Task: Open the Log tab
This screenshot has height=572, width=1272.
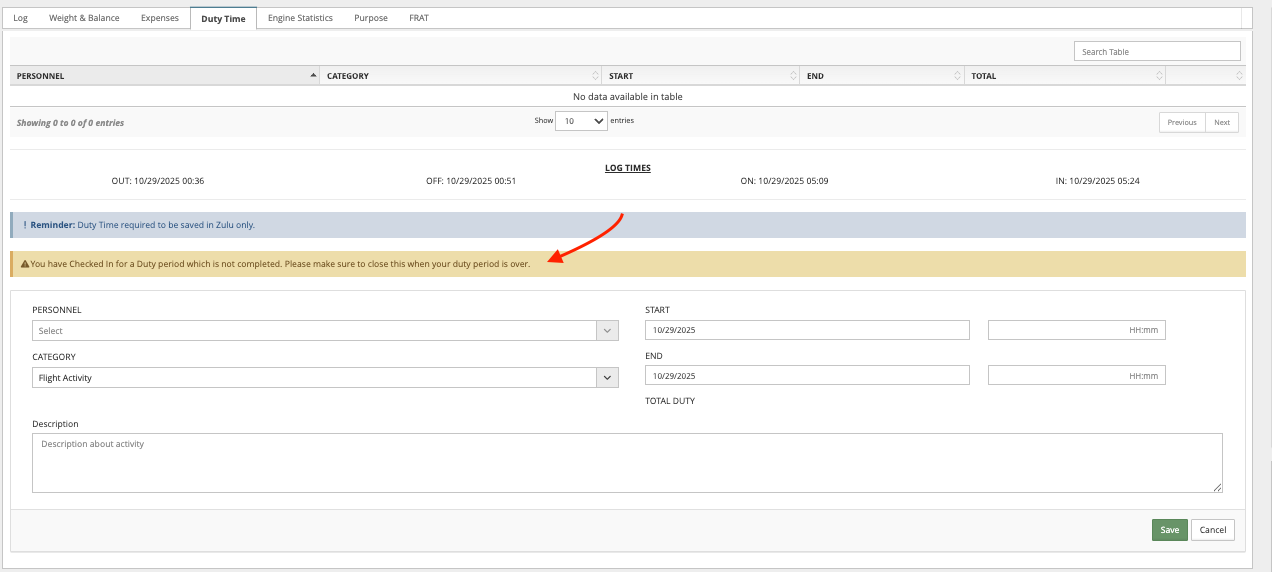Action: click(20, 18)
